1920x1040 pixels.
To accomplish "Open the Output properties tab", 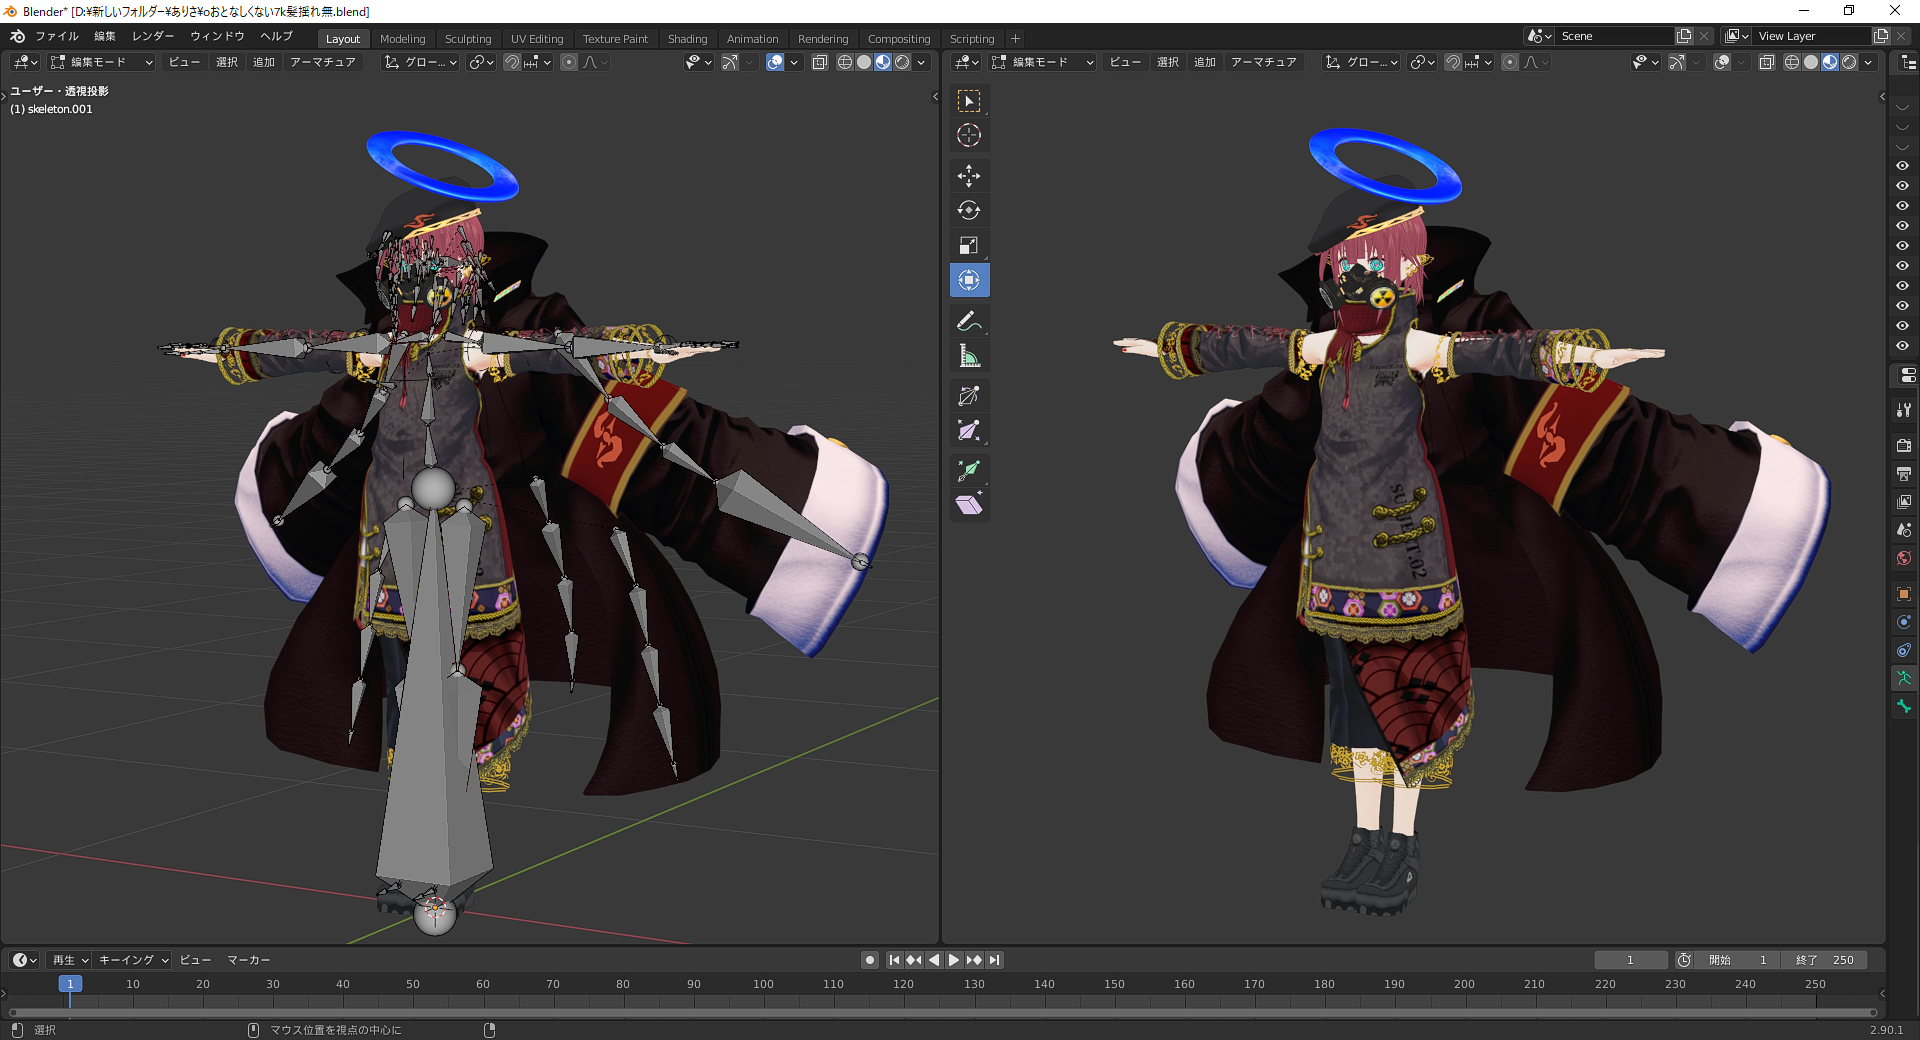I will [x=1904, y=474].
